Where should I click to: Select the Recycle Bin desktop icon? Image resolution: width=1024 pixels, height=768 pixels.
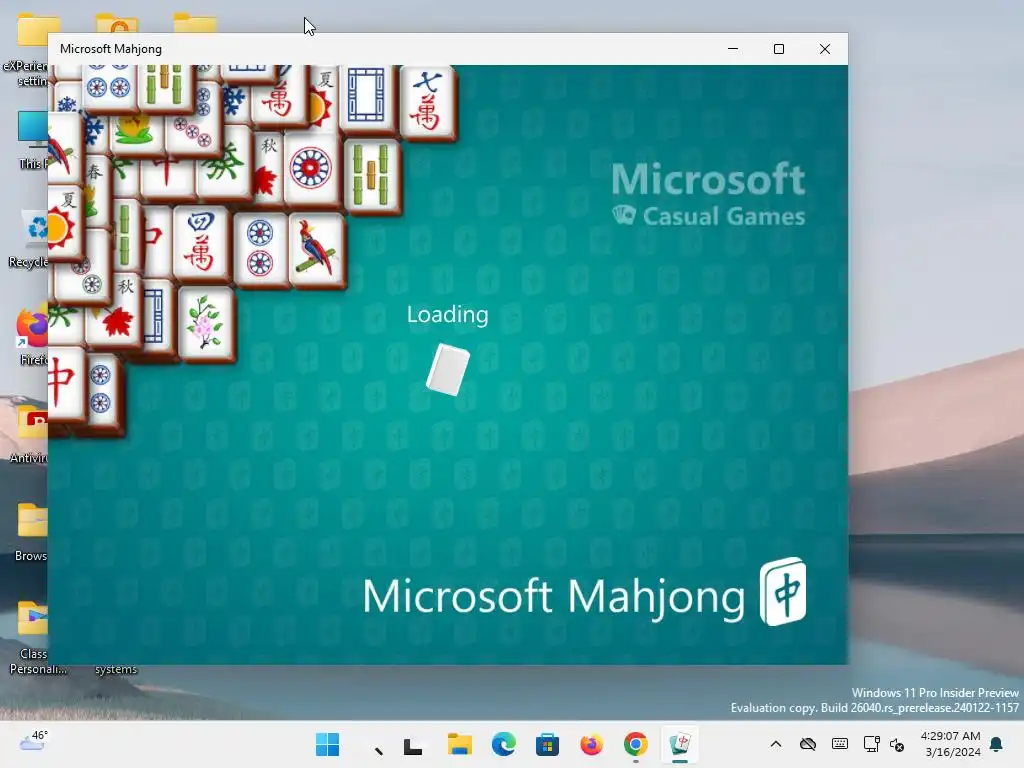(29, 238)
